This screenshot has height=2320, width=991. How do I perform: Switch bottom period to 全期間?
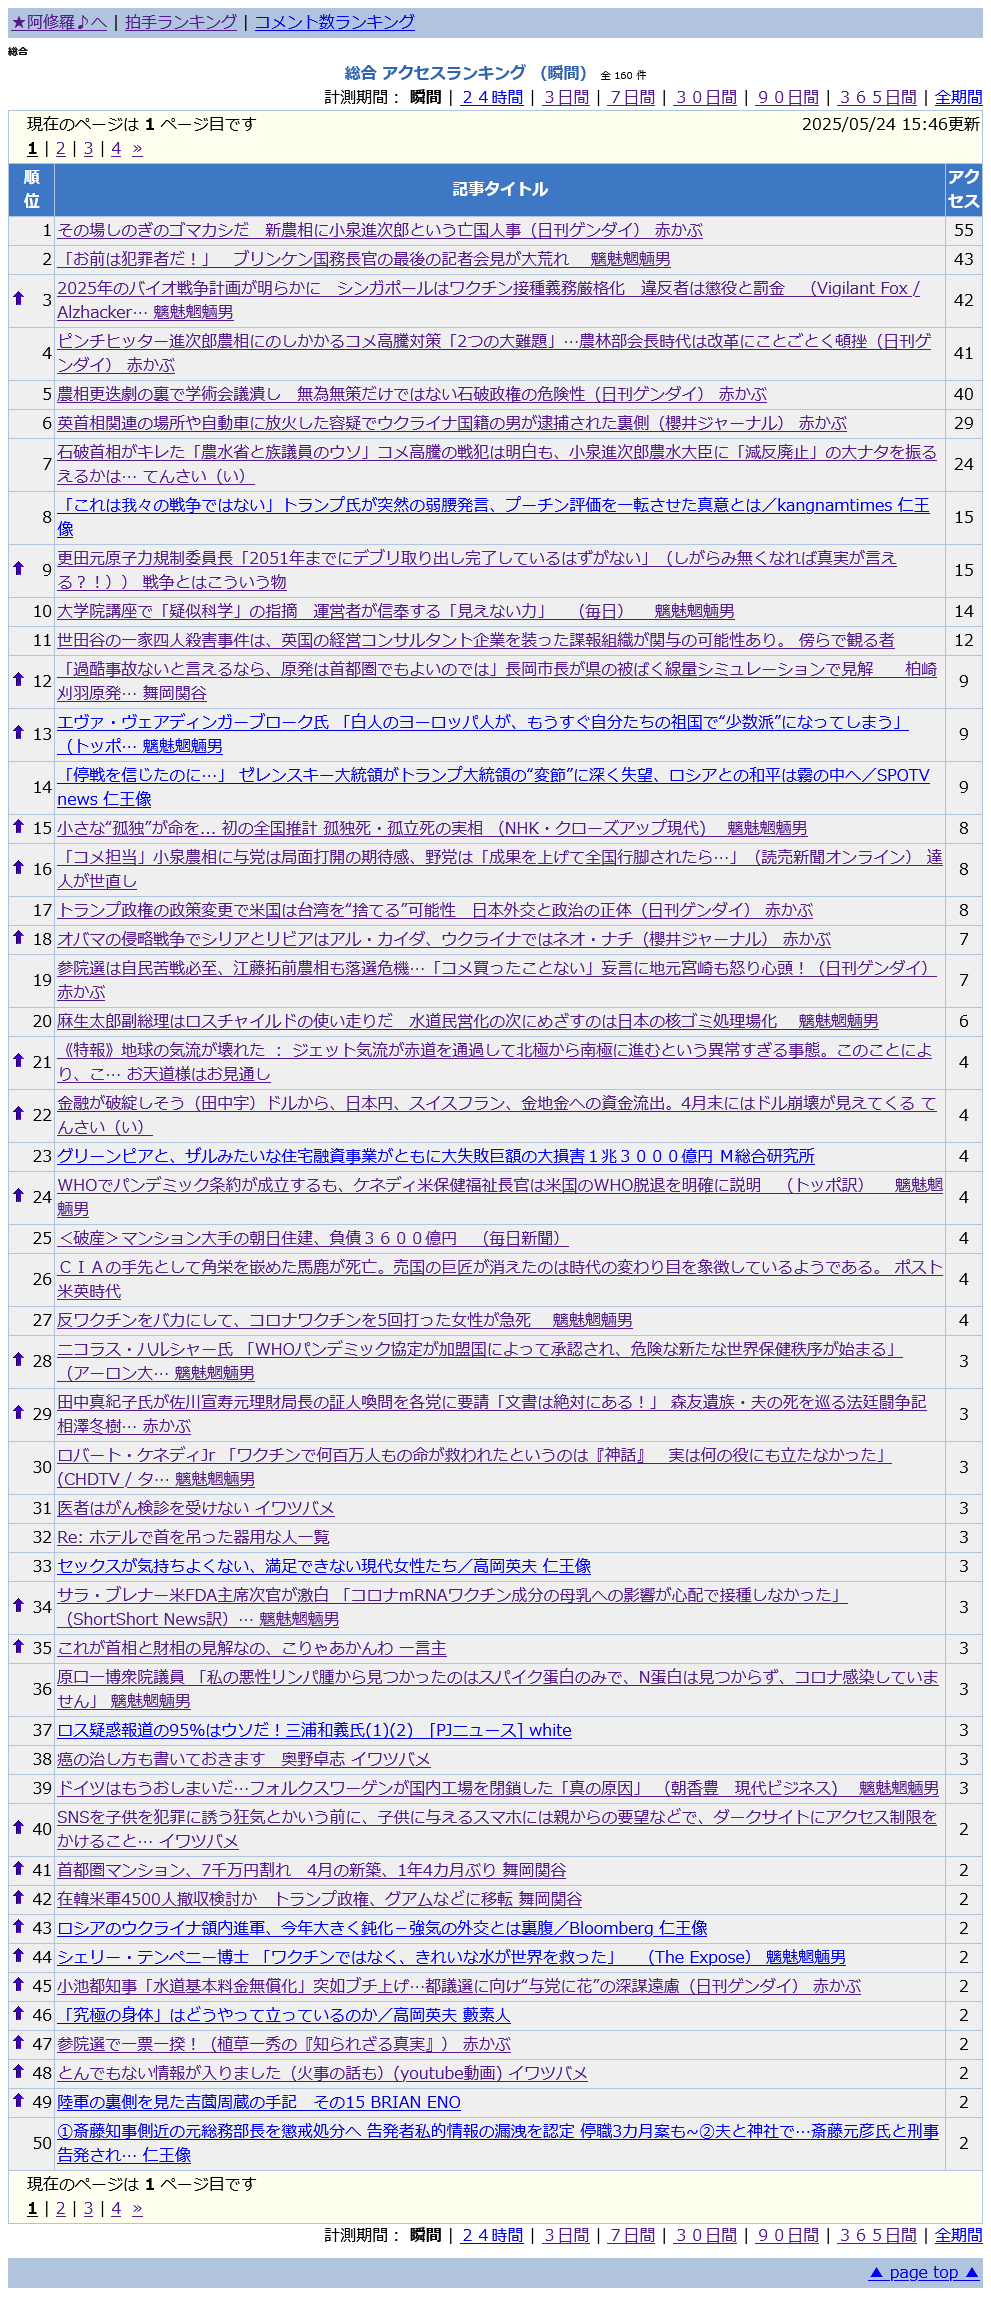tap(959, 2235)
